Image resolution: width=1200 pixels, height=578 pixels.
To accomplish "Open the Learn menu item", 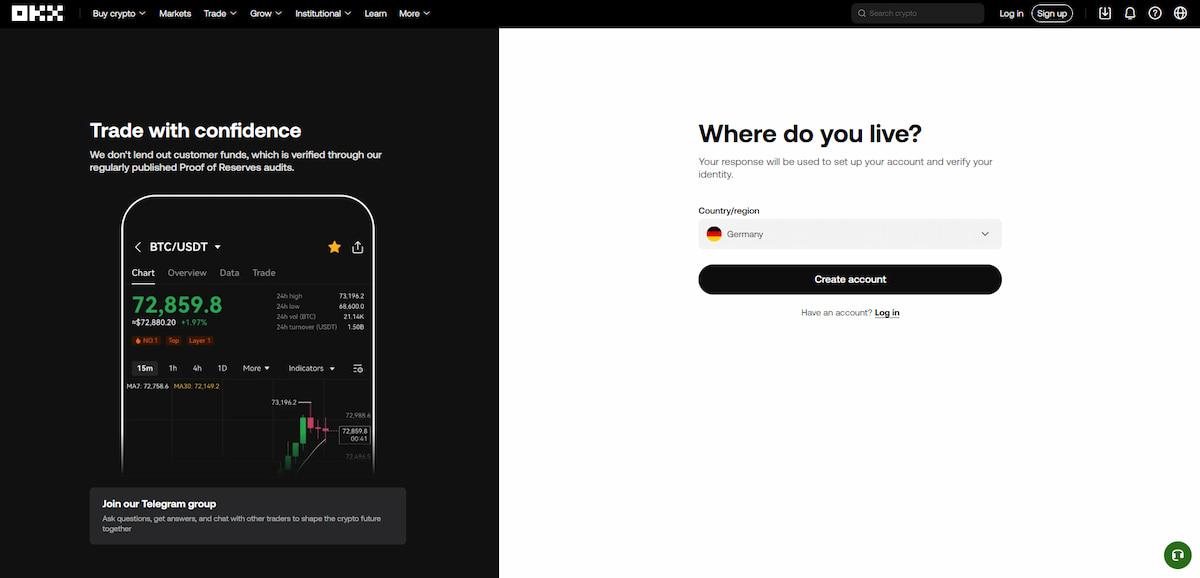I will (375, 13).
